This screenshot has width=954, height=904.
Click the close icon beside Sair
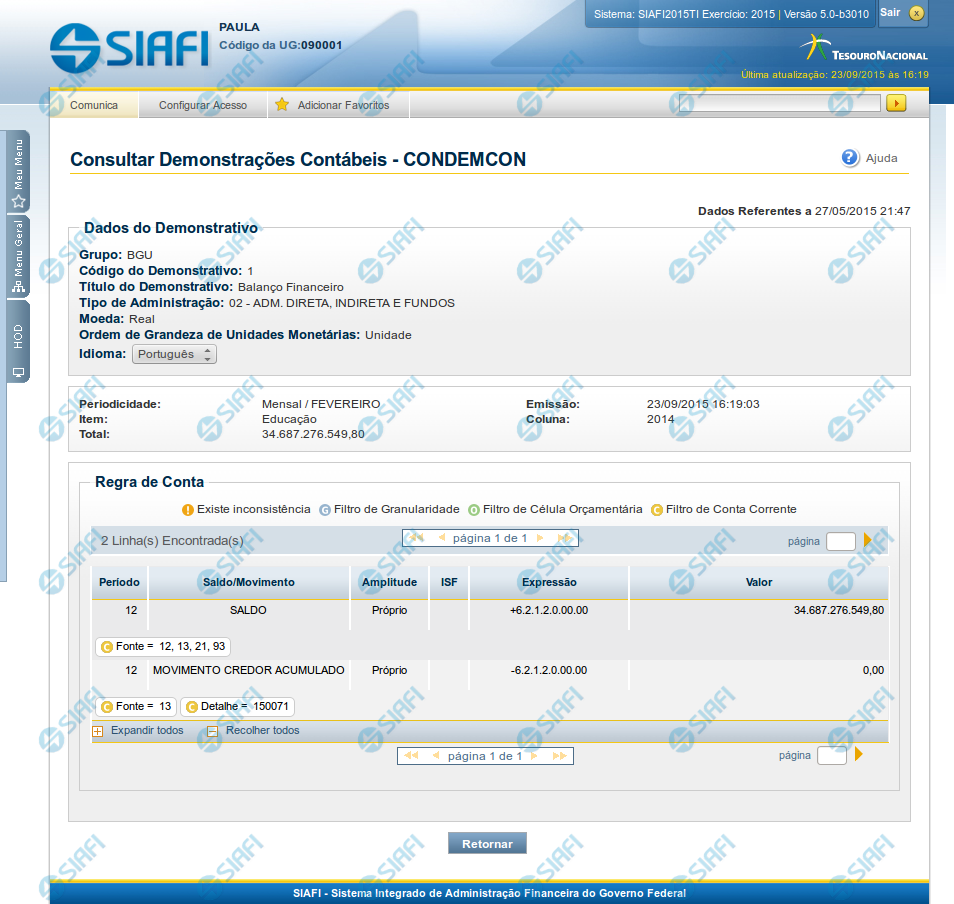[x=916, y=13]
